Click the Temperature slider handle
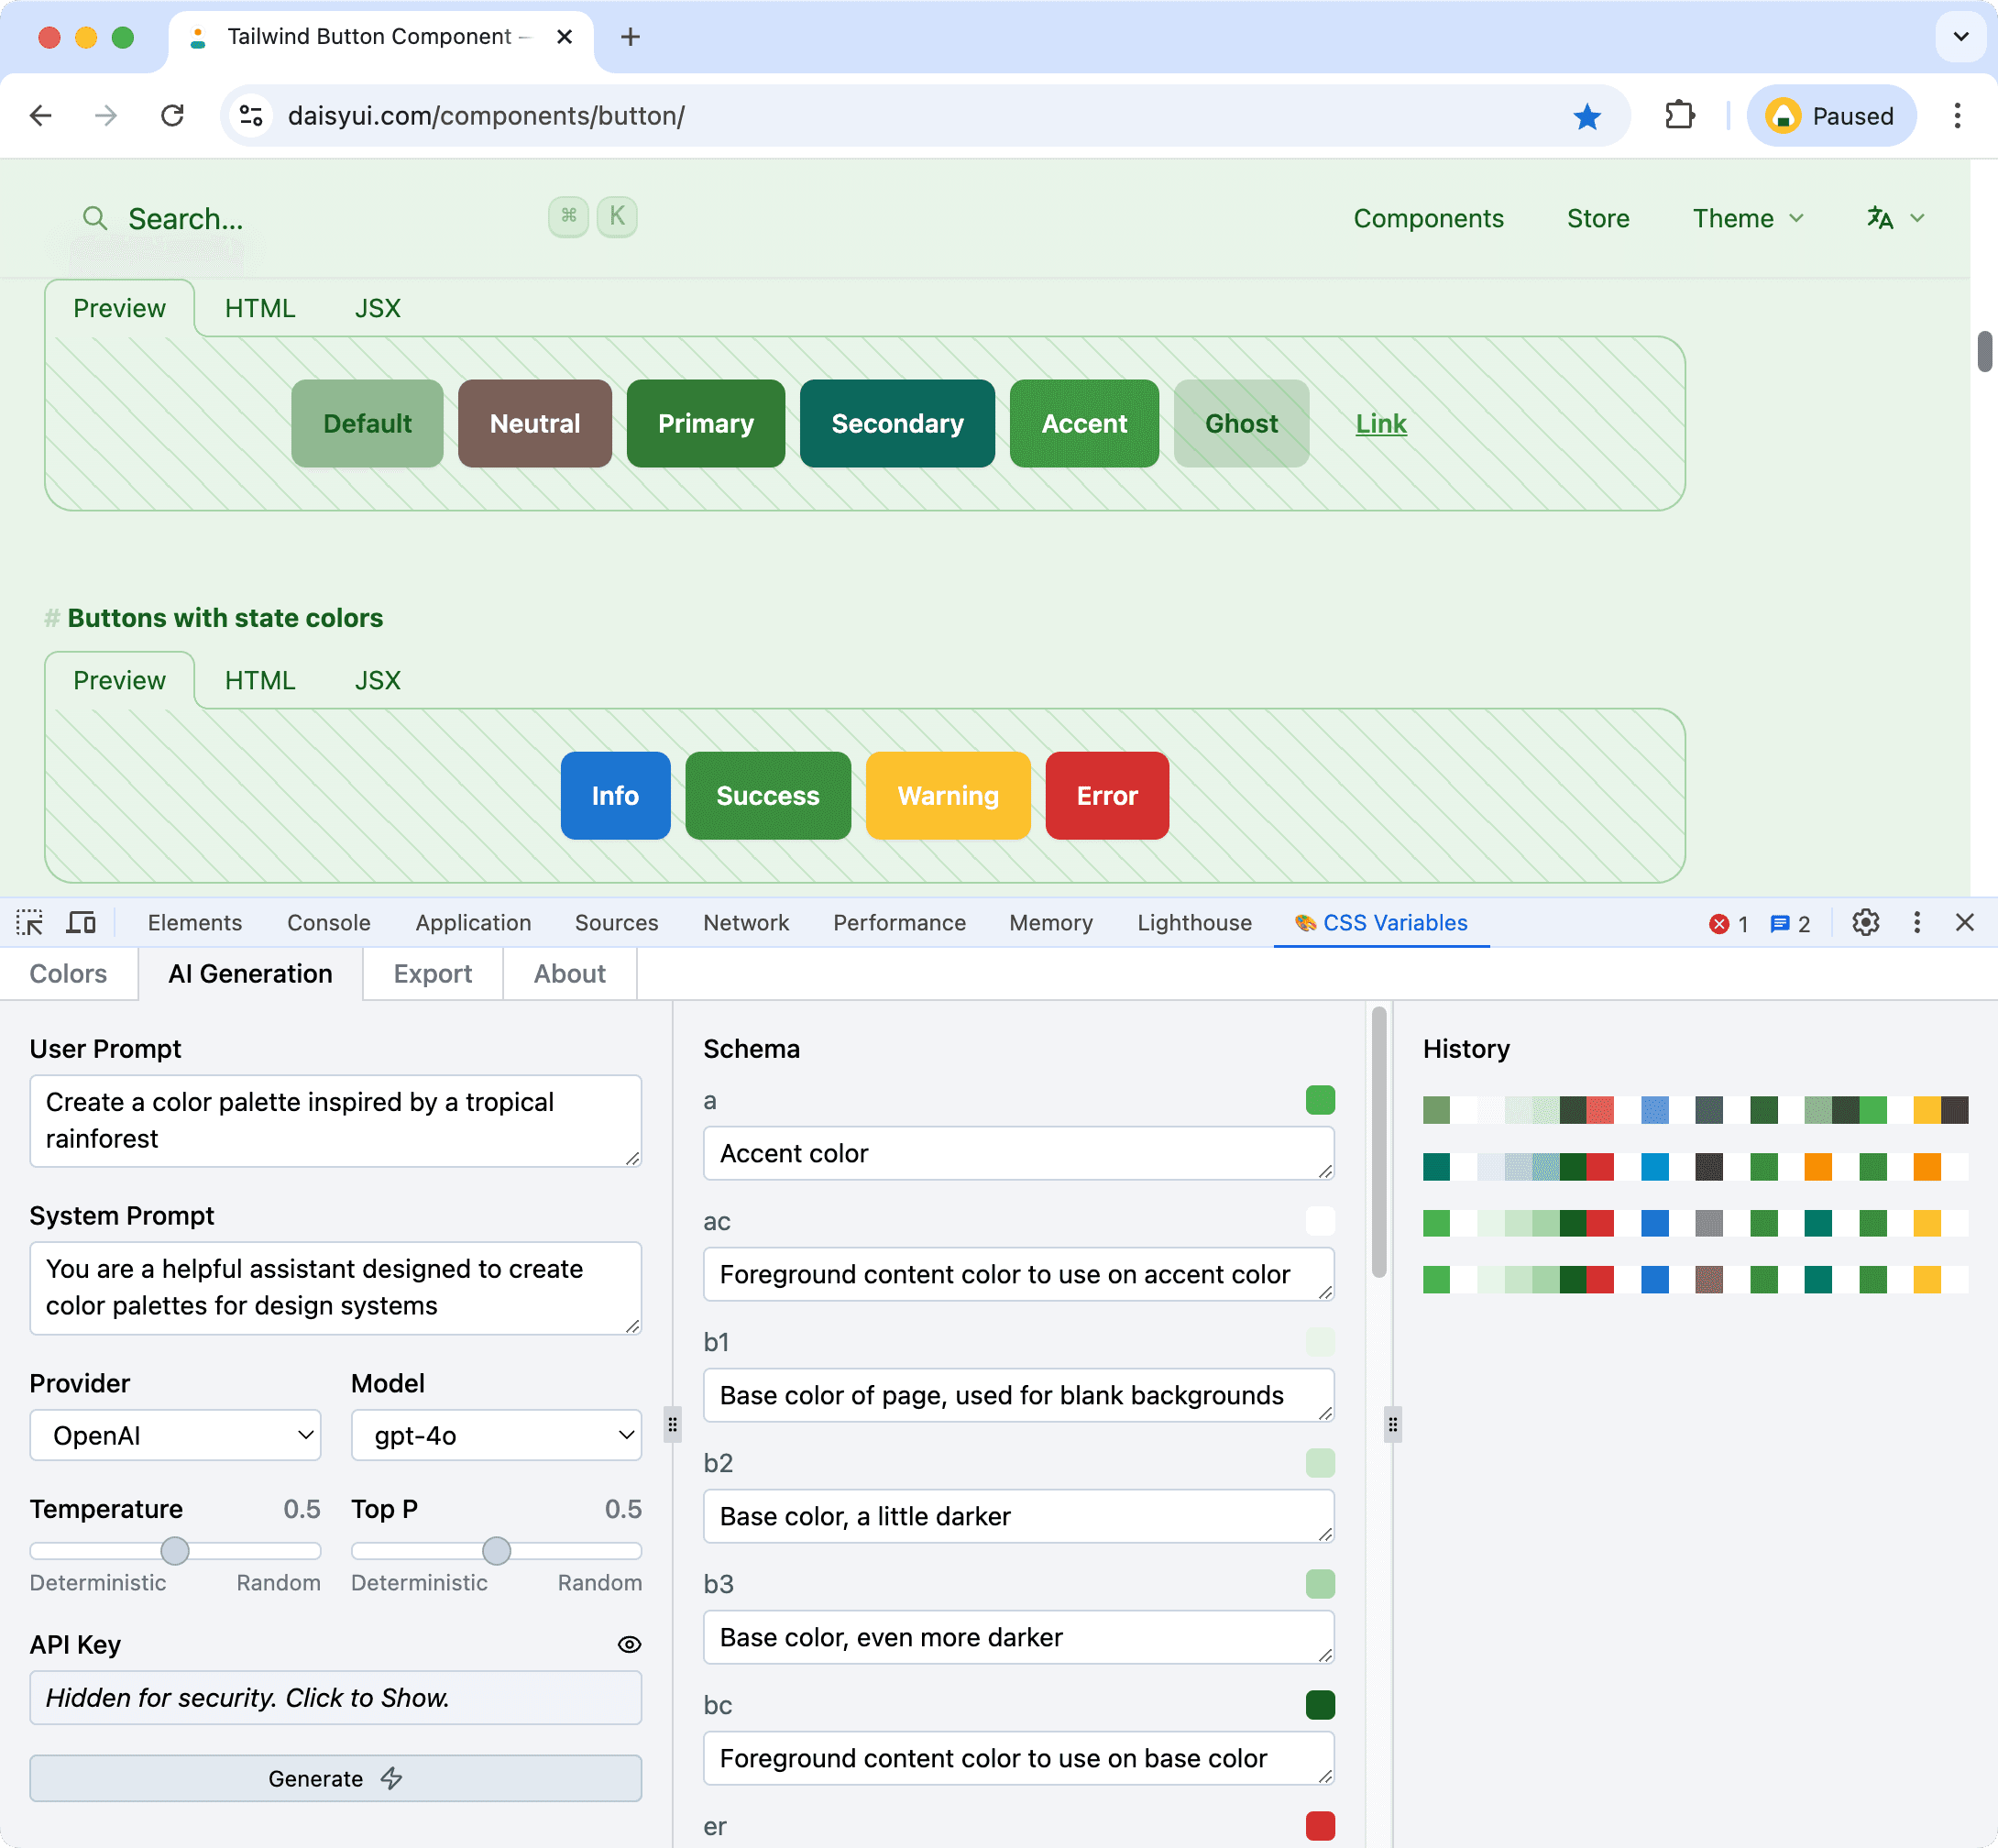 point(175,1550)
